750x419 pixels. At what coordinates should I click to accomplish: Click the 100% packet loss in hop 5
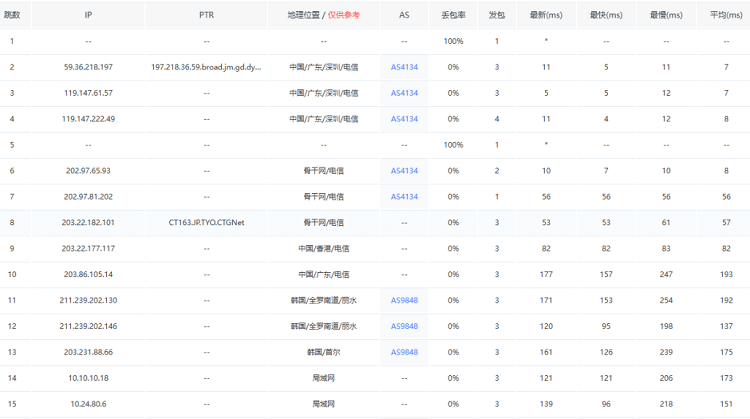pyautogui.click(x=453, y=145)
